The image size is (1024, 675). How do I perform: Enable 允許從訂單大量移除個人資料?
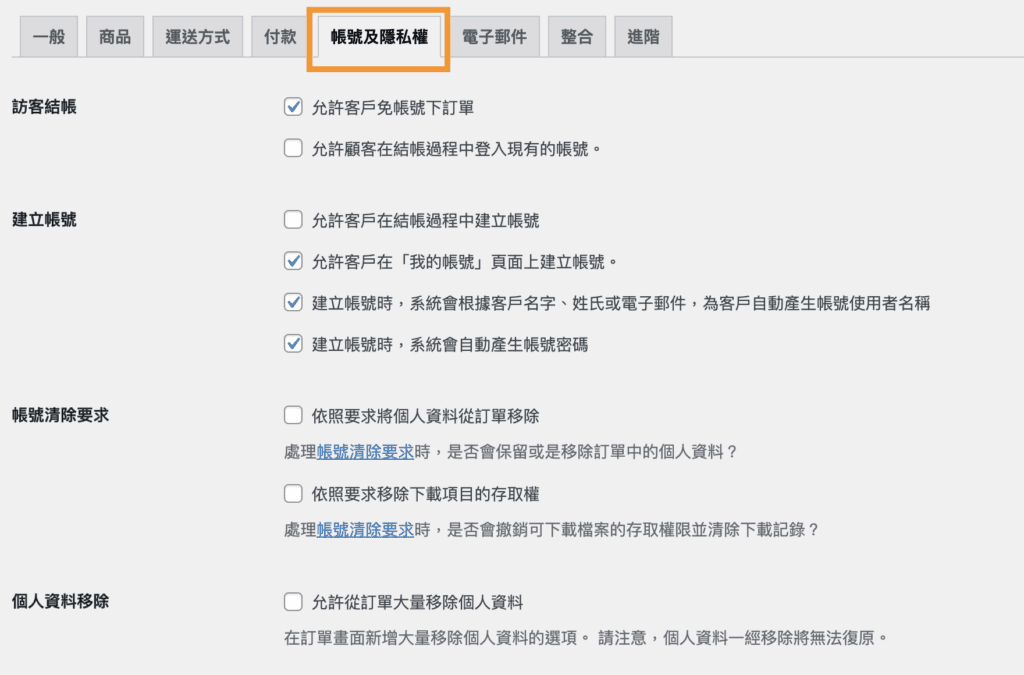click(x=293, y=602)
